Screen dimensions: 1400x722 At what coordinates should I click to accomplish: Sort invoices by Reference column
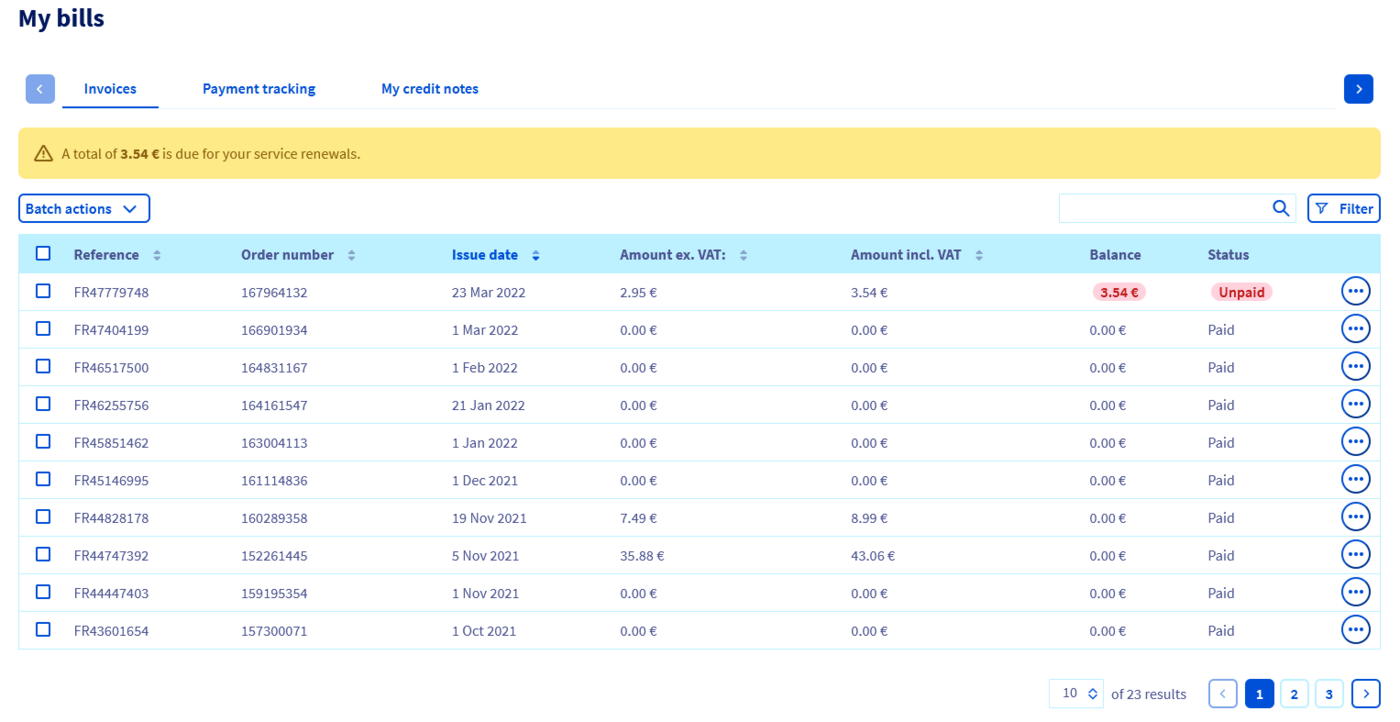[x=157, y=256]
